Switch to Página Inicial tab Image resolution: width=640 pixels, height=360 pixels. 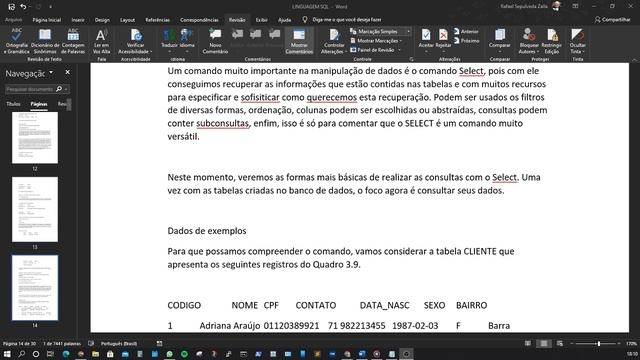tap(47, 20)
